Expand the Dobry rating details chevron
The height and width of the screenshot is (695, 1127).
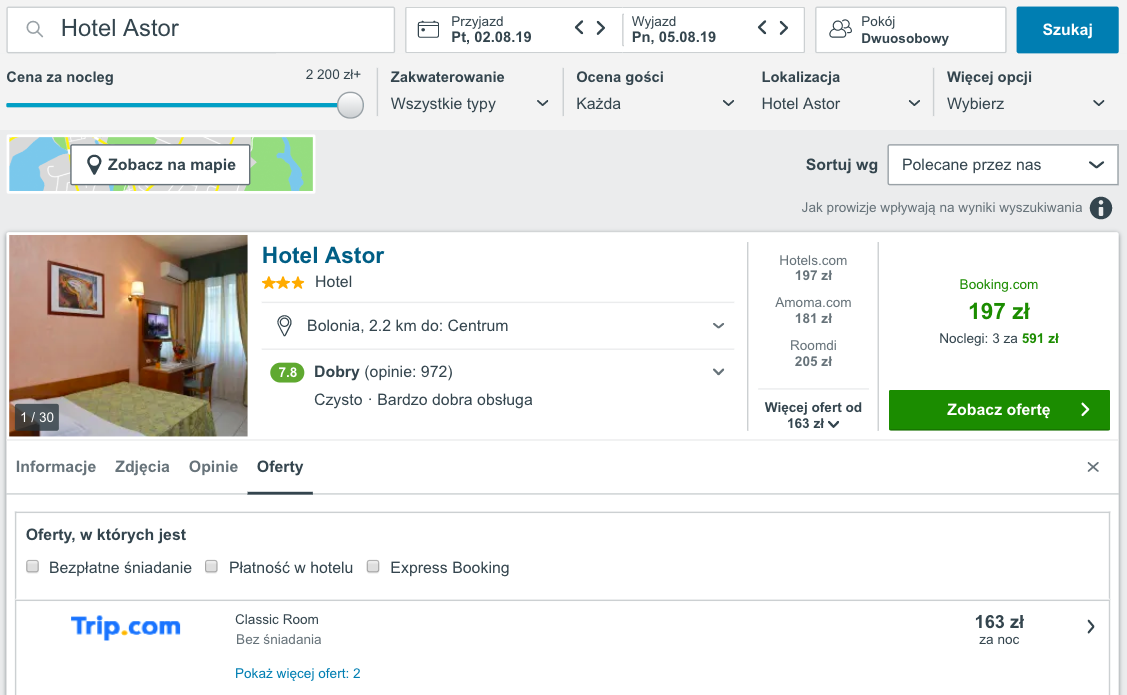point(718,372)
